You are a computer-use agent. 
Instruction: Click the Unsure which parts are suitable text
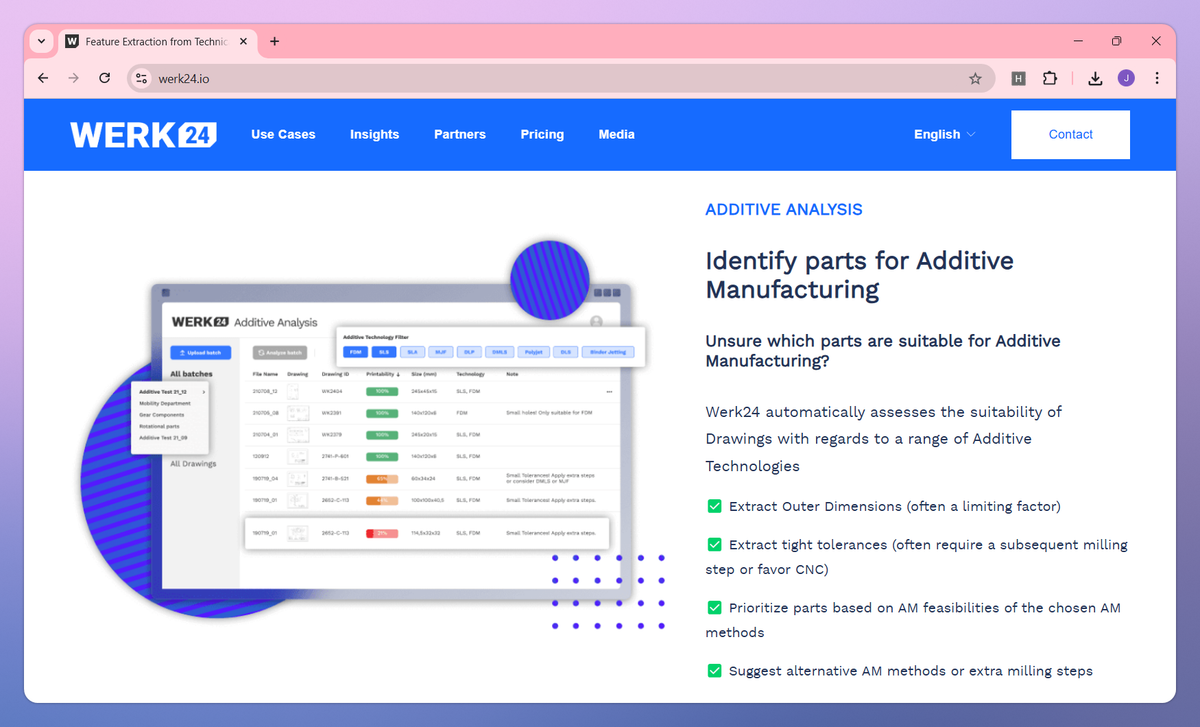click(883, 351)
